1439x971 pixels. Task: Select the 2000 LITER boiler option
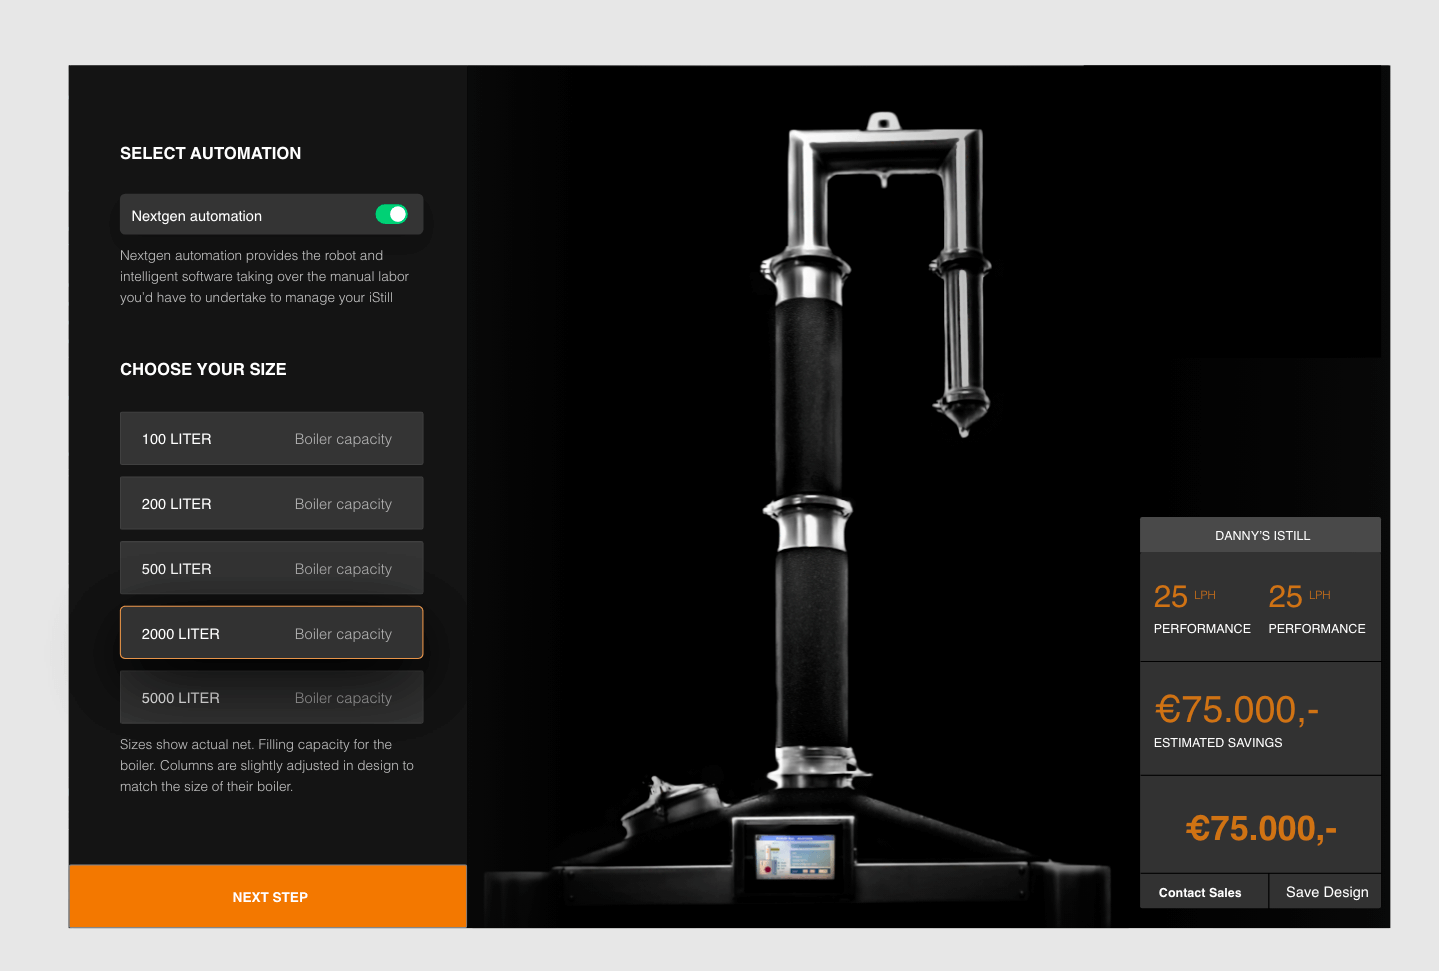[x=271, y=633]
